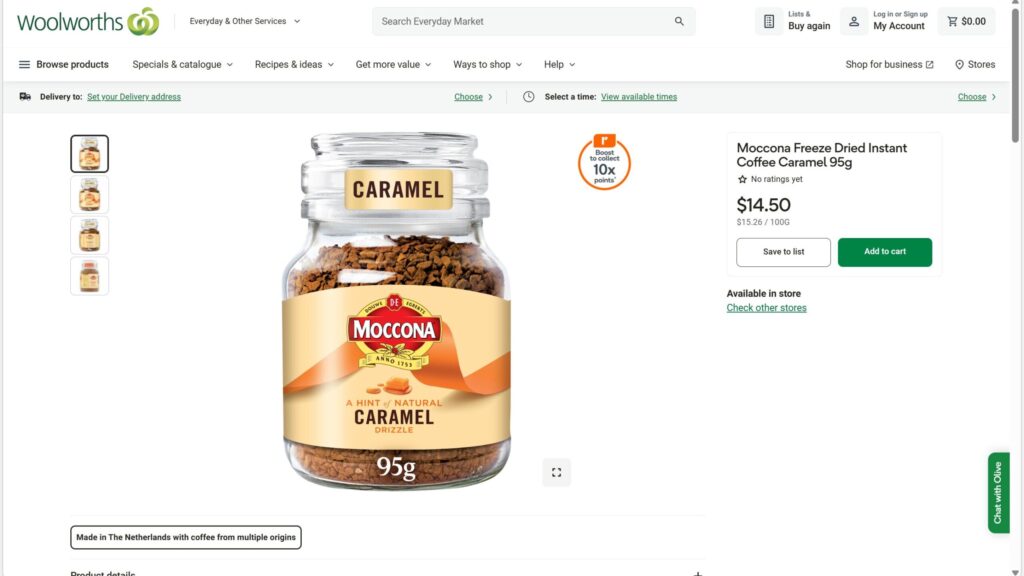Click the Save to list button
Viewport: 1024px width, 576px height.
pos(783,252)
